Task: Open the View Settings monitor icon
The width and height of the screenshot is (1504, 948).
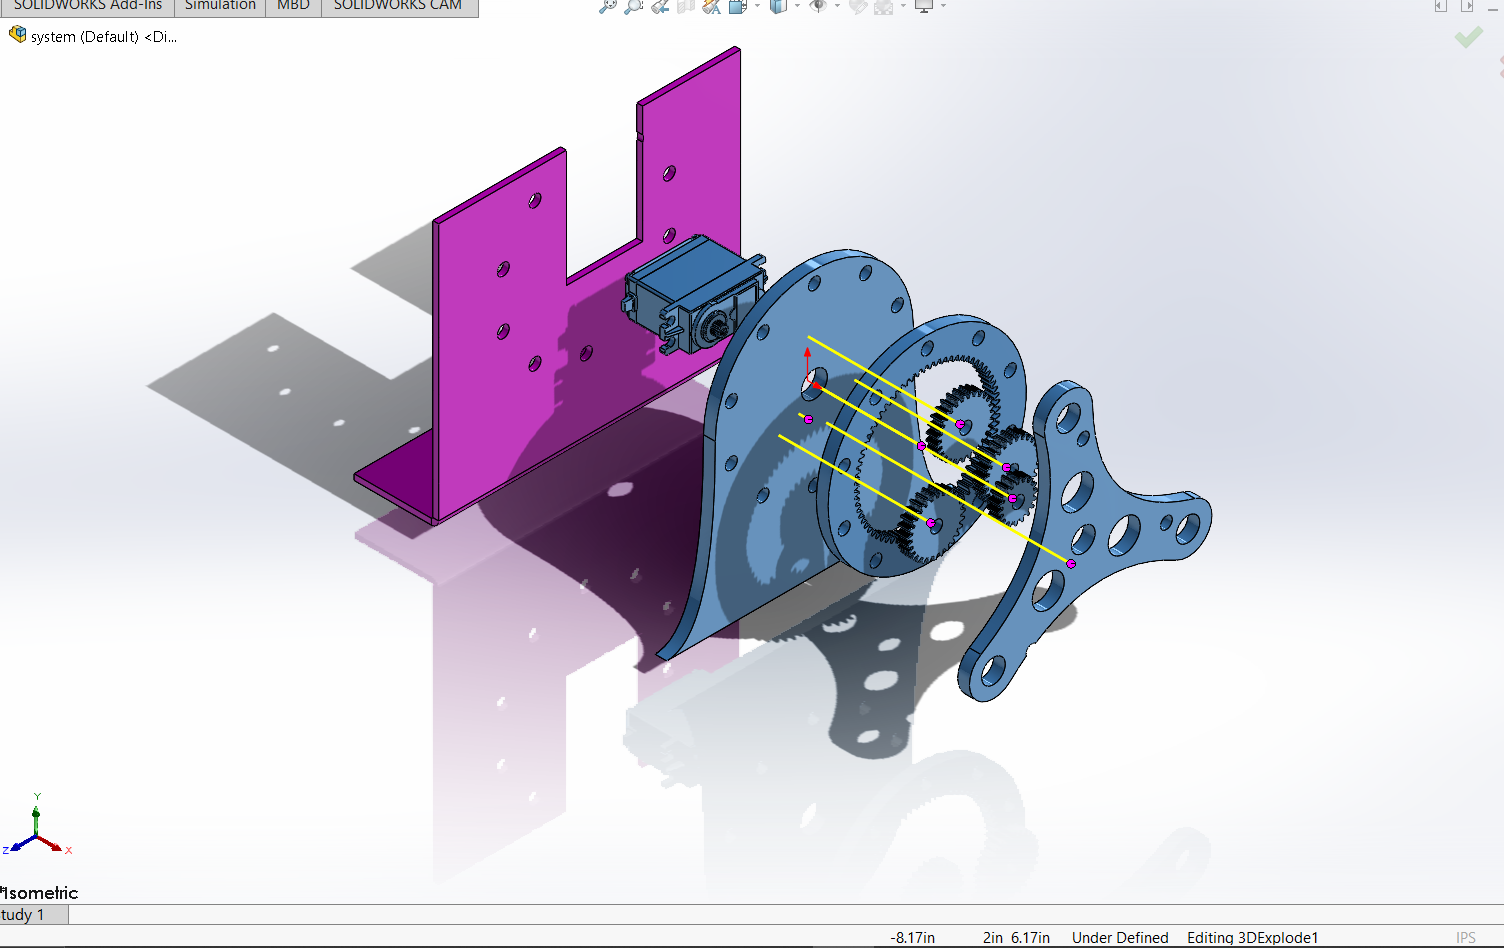Action: click(924, 5)
